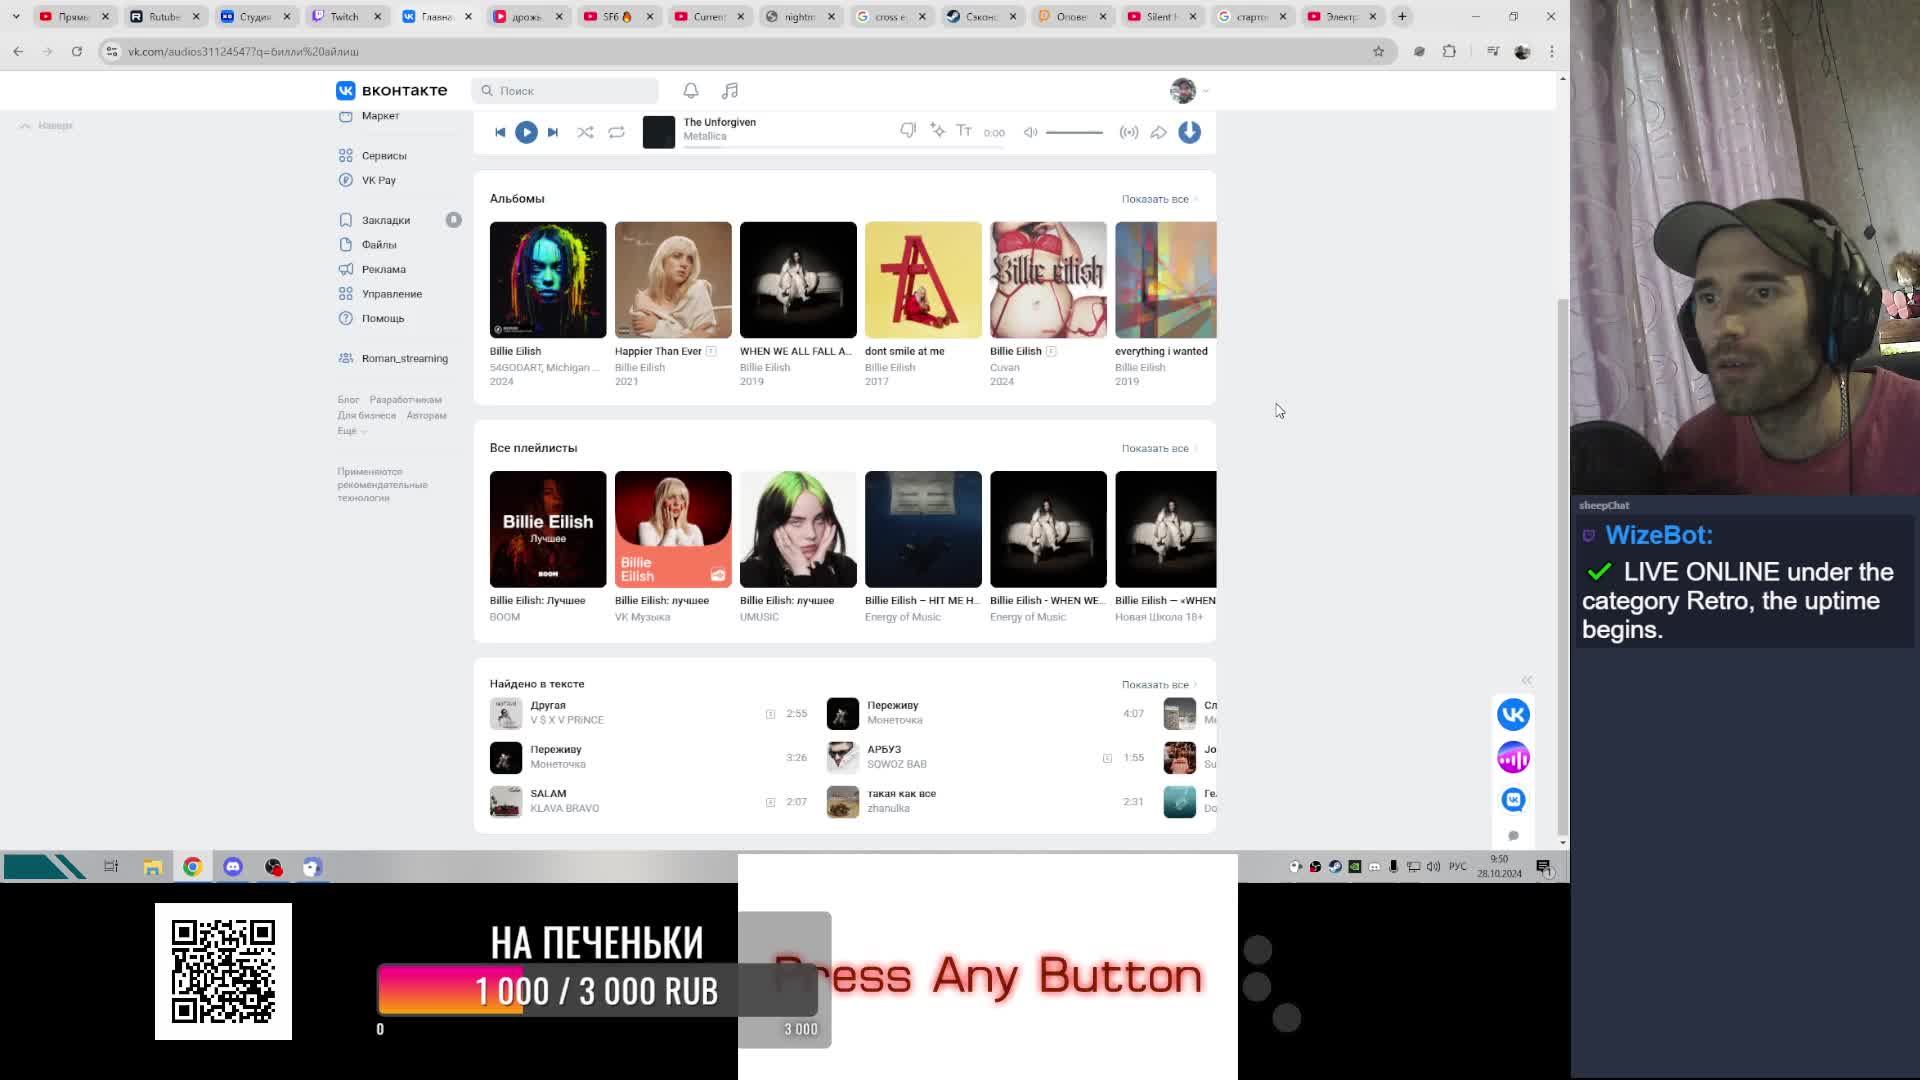Toggle repeat mode in audio player
The width and height of the screenshot is (1920, 1080).
(616, 132)
